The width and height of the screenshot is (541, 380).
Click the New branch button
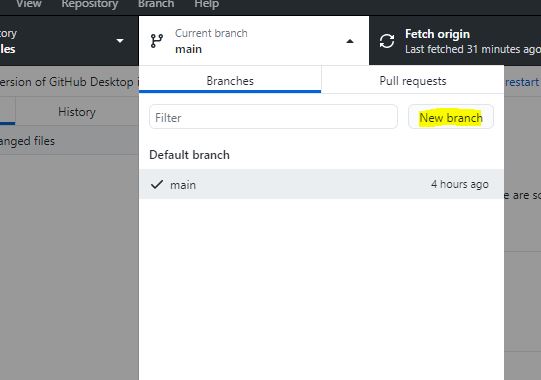451,117
